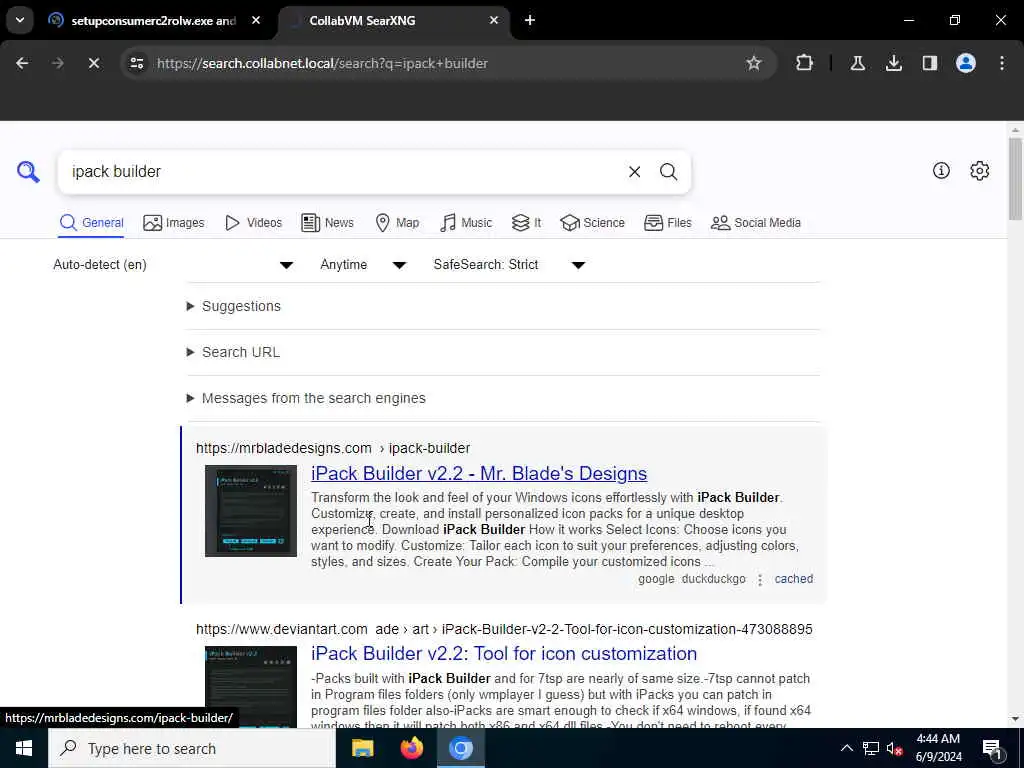This screenshot has width=1024, height=768.
Task: Focus the address bar URL
Action: coord(322,63)
